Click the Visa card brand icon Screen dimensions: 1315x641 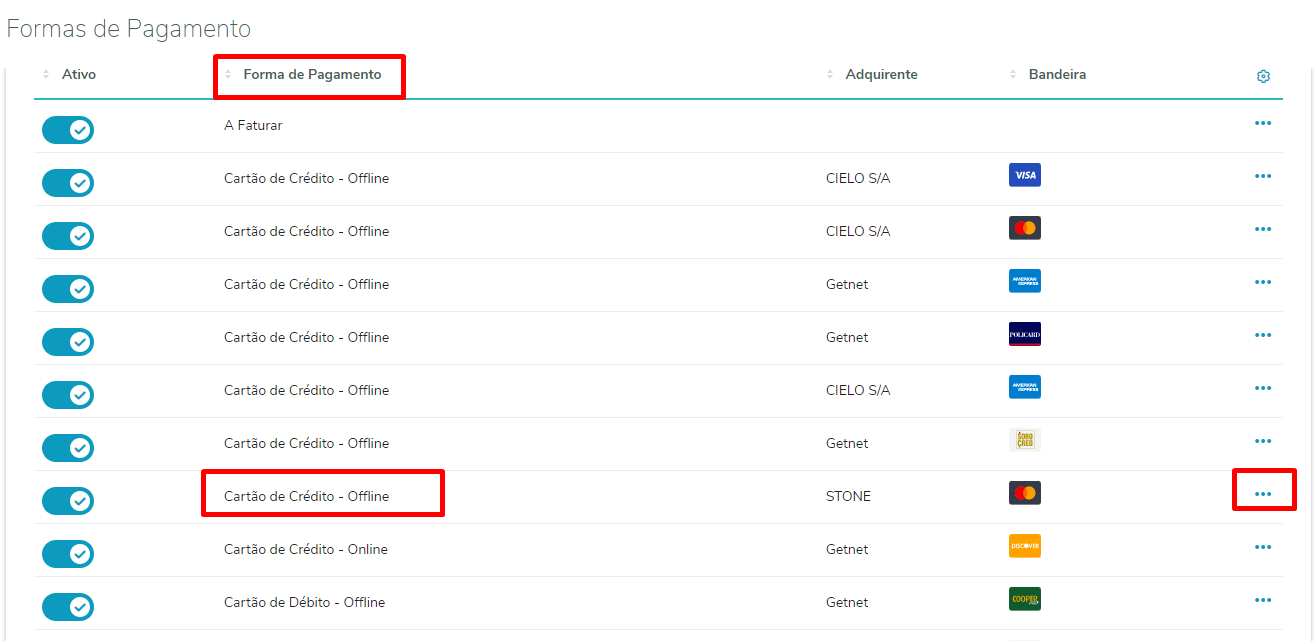1025,175
